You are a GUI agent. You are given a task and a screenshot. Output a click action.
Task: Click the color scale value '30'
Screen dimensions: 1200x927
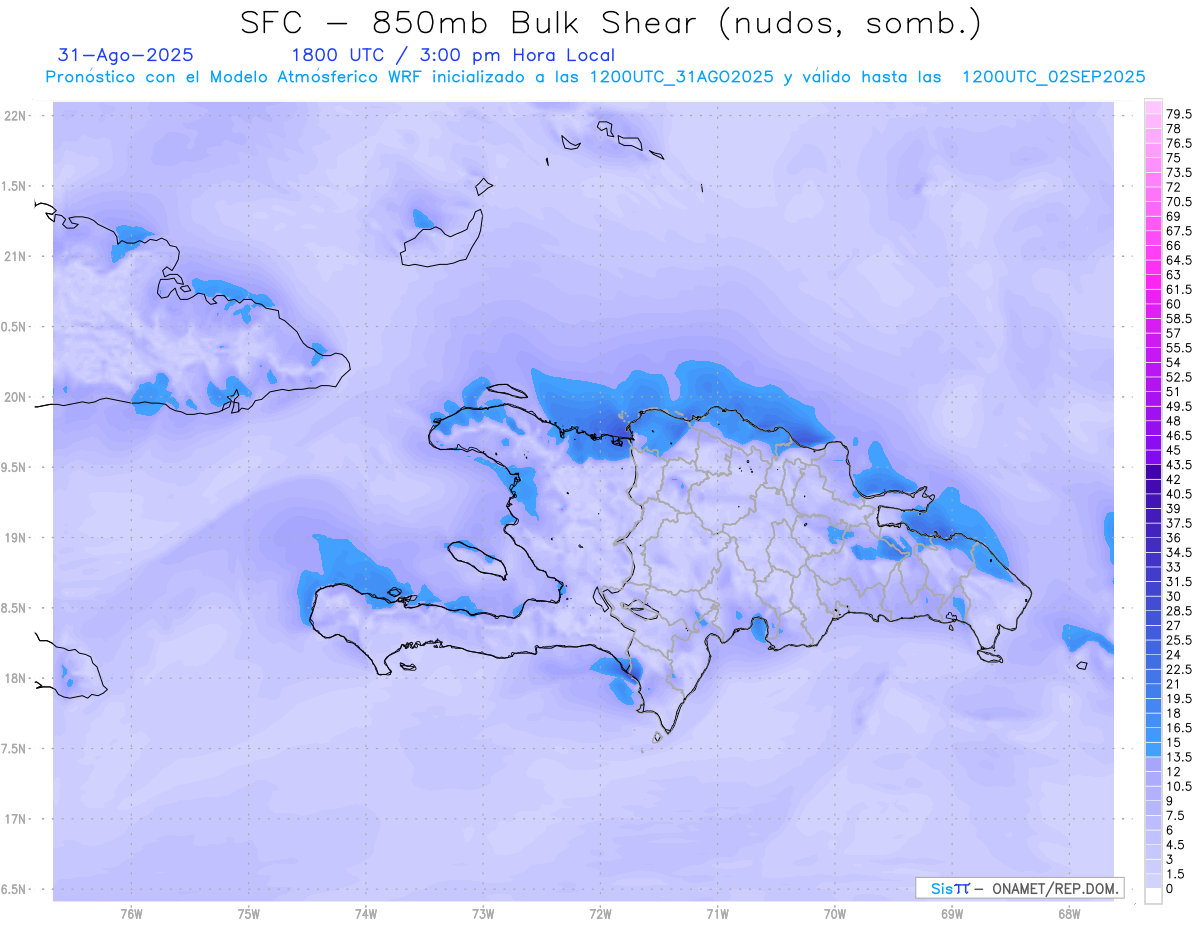pyautogui.click(x=1174, y=596)
